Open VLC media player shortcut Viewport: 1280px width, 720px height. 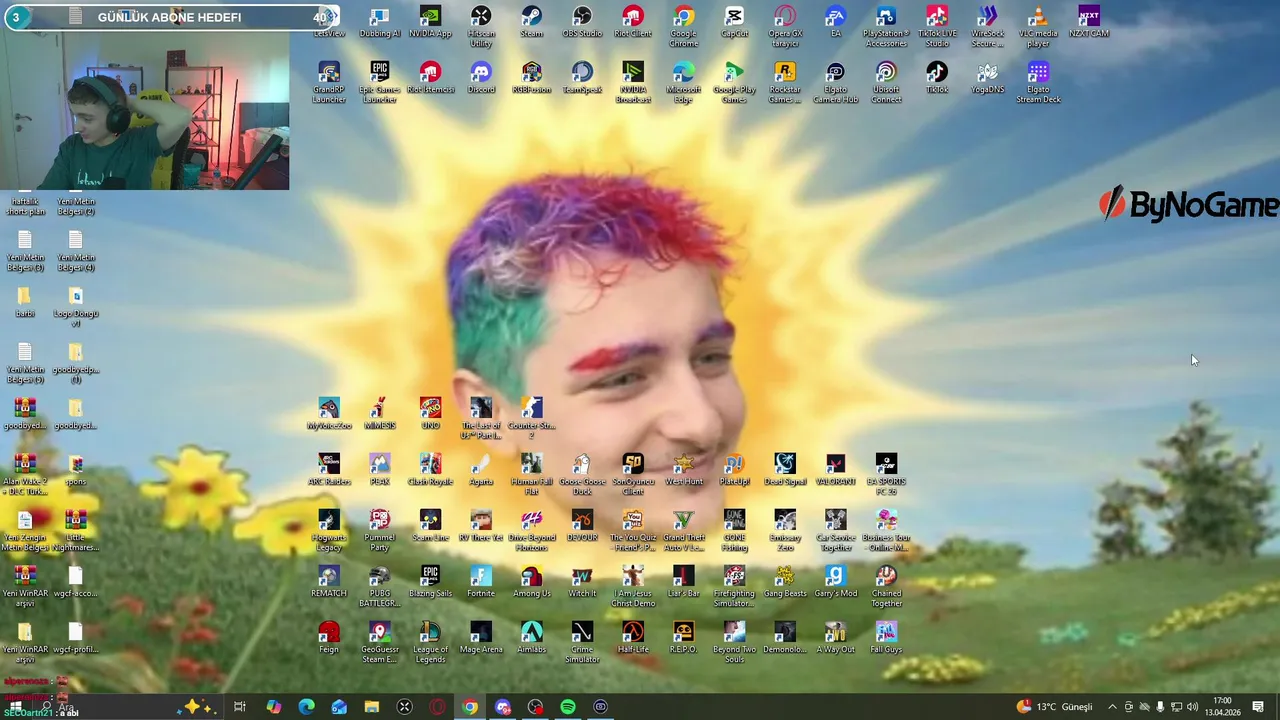click(1038, 27)
